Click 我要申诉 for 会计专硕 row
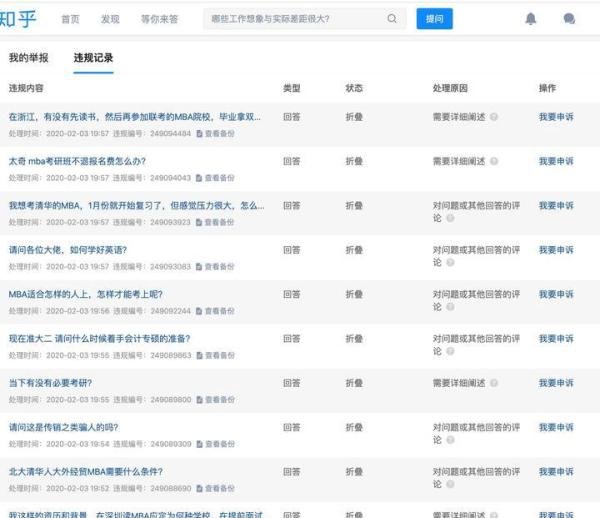The image size is (600, 518). (x=556, y=339)
